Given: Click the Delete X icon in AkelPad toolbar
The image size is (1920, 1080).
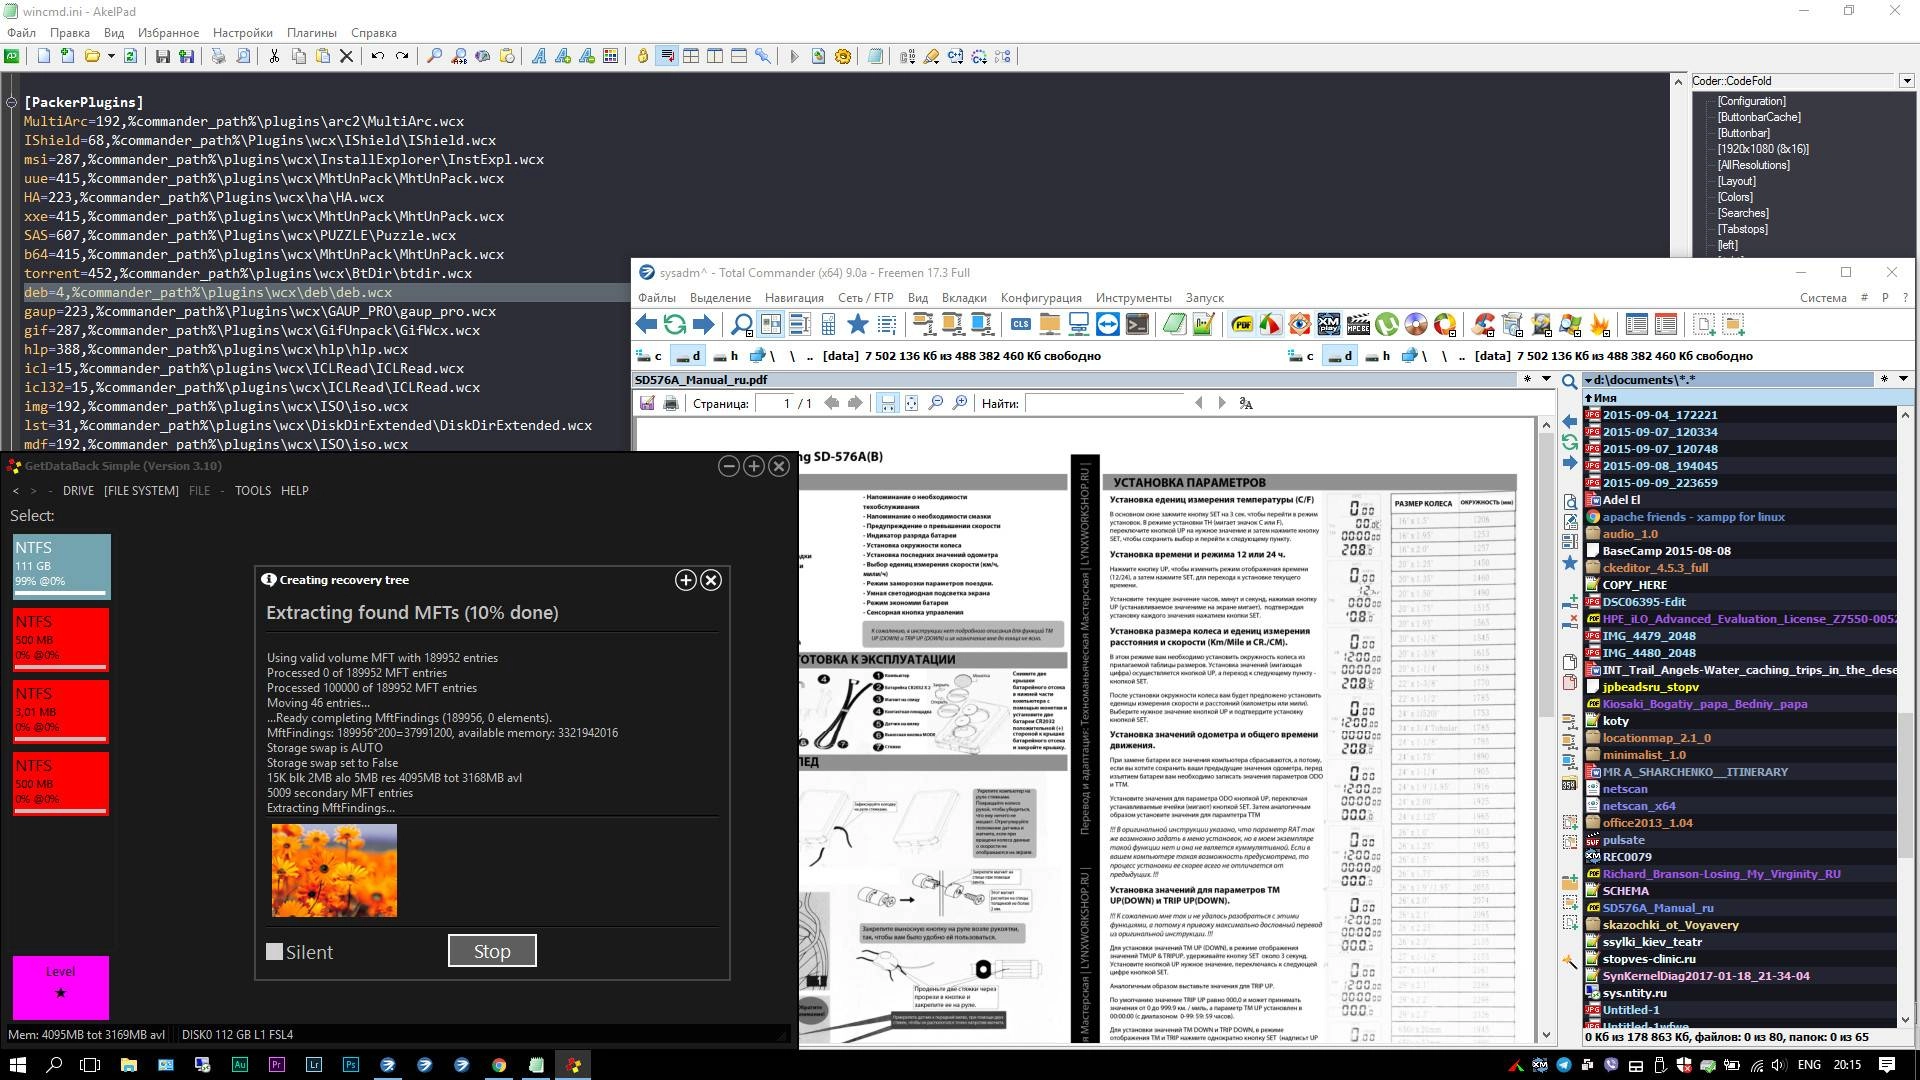Looking at the screenshot, I should 346,56.
